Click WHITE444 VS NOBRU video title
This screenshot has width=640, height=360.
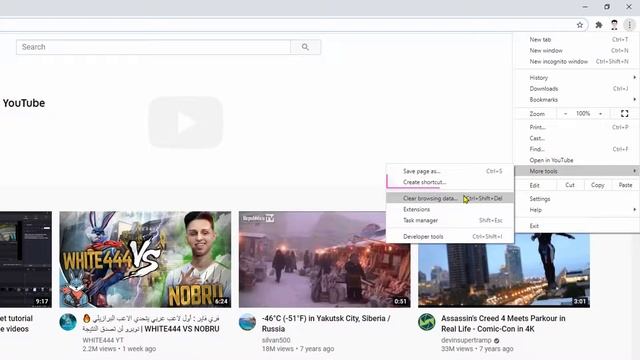tap(151, 324)
